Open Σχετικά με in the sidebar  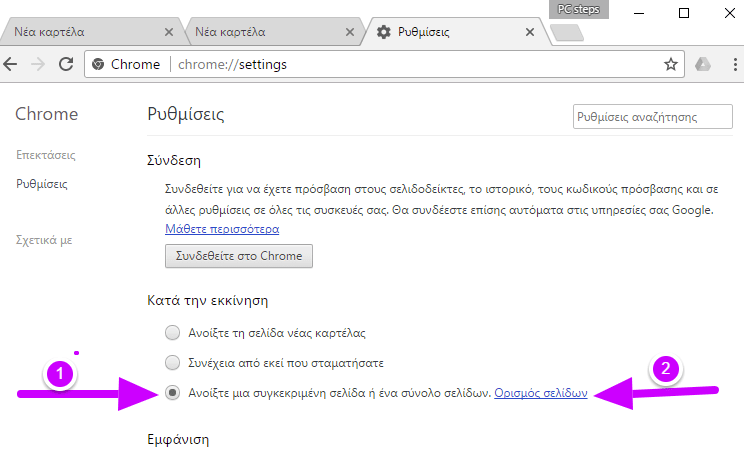[x=44, y=240]
